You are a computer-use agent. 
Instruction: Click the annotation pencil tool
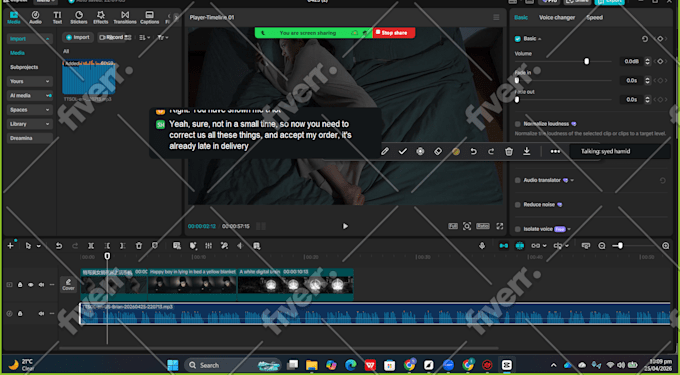(385, 151)
